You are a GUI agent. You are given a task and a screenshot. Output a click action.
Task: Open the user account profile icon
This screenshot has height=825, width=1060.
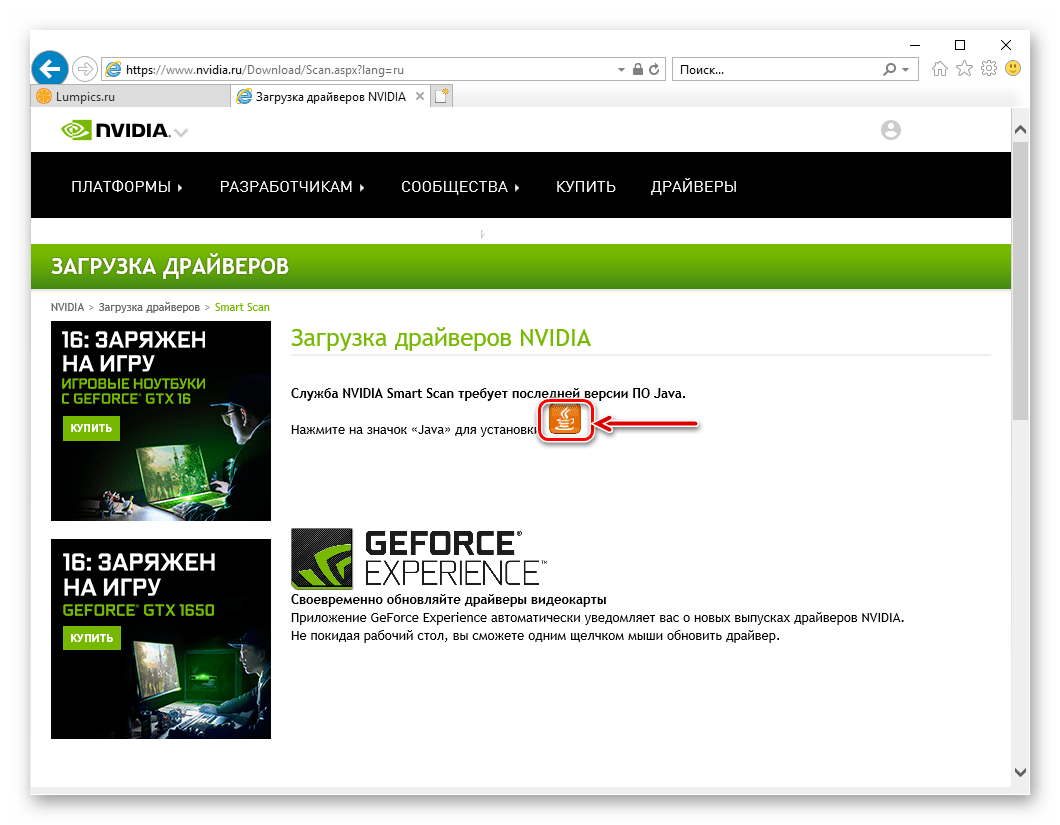890,130
